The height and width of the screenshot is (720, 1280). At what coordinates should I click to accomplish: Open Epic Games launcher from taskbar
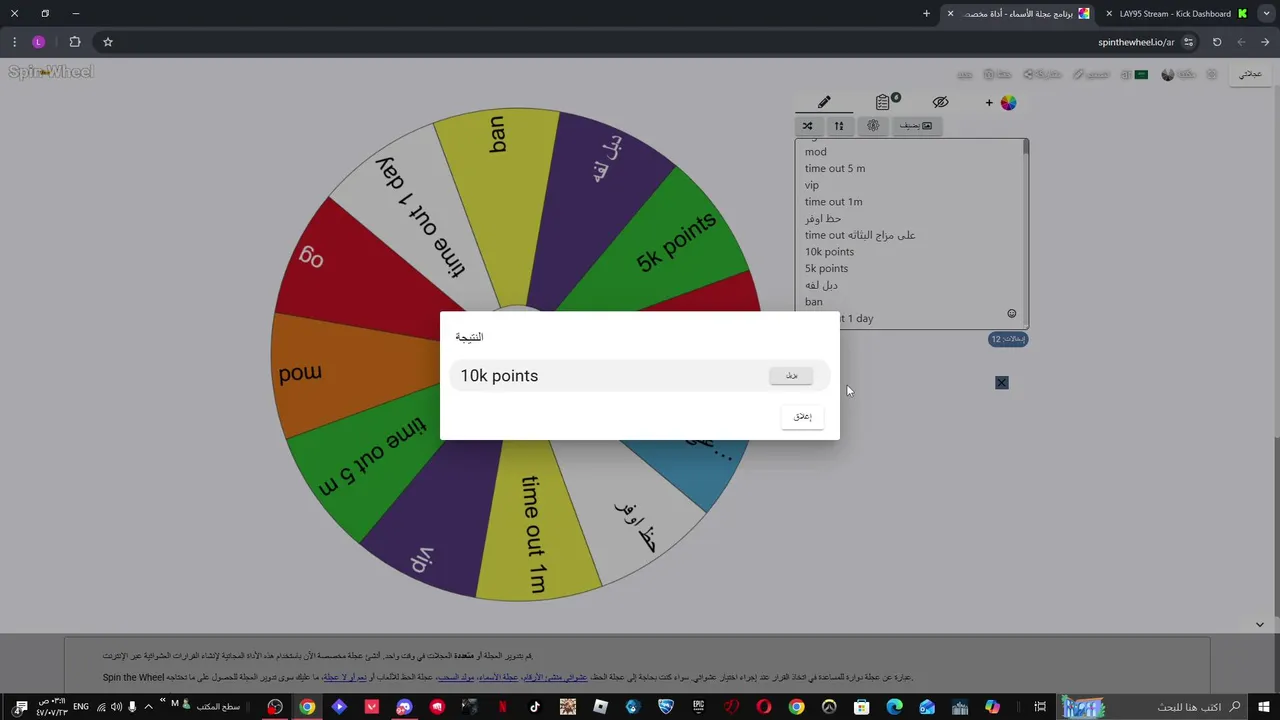699,707
